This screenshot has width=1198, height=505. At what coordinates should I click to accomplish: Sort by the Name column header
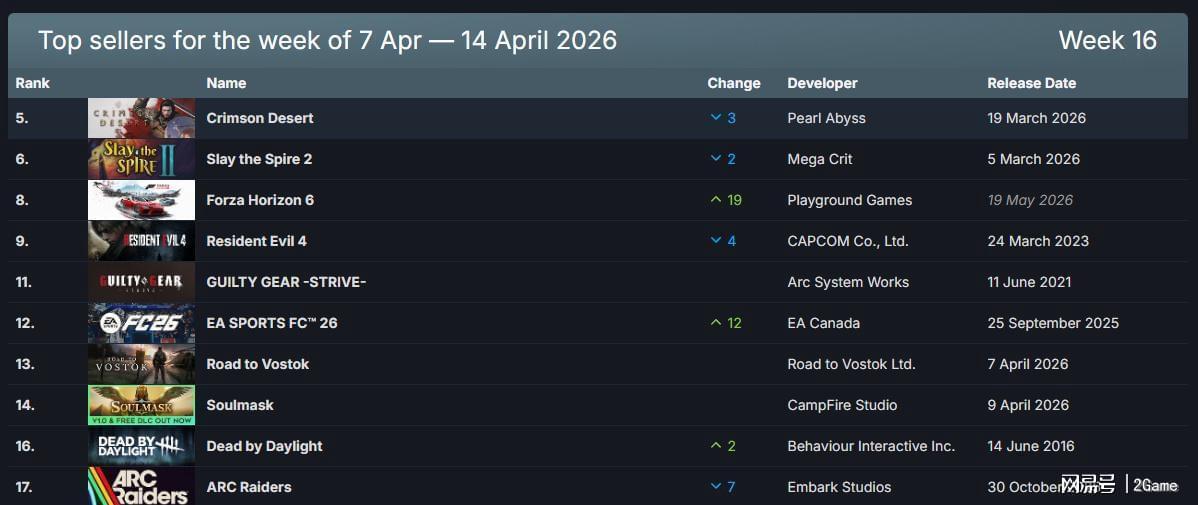(x=226, y=83)
